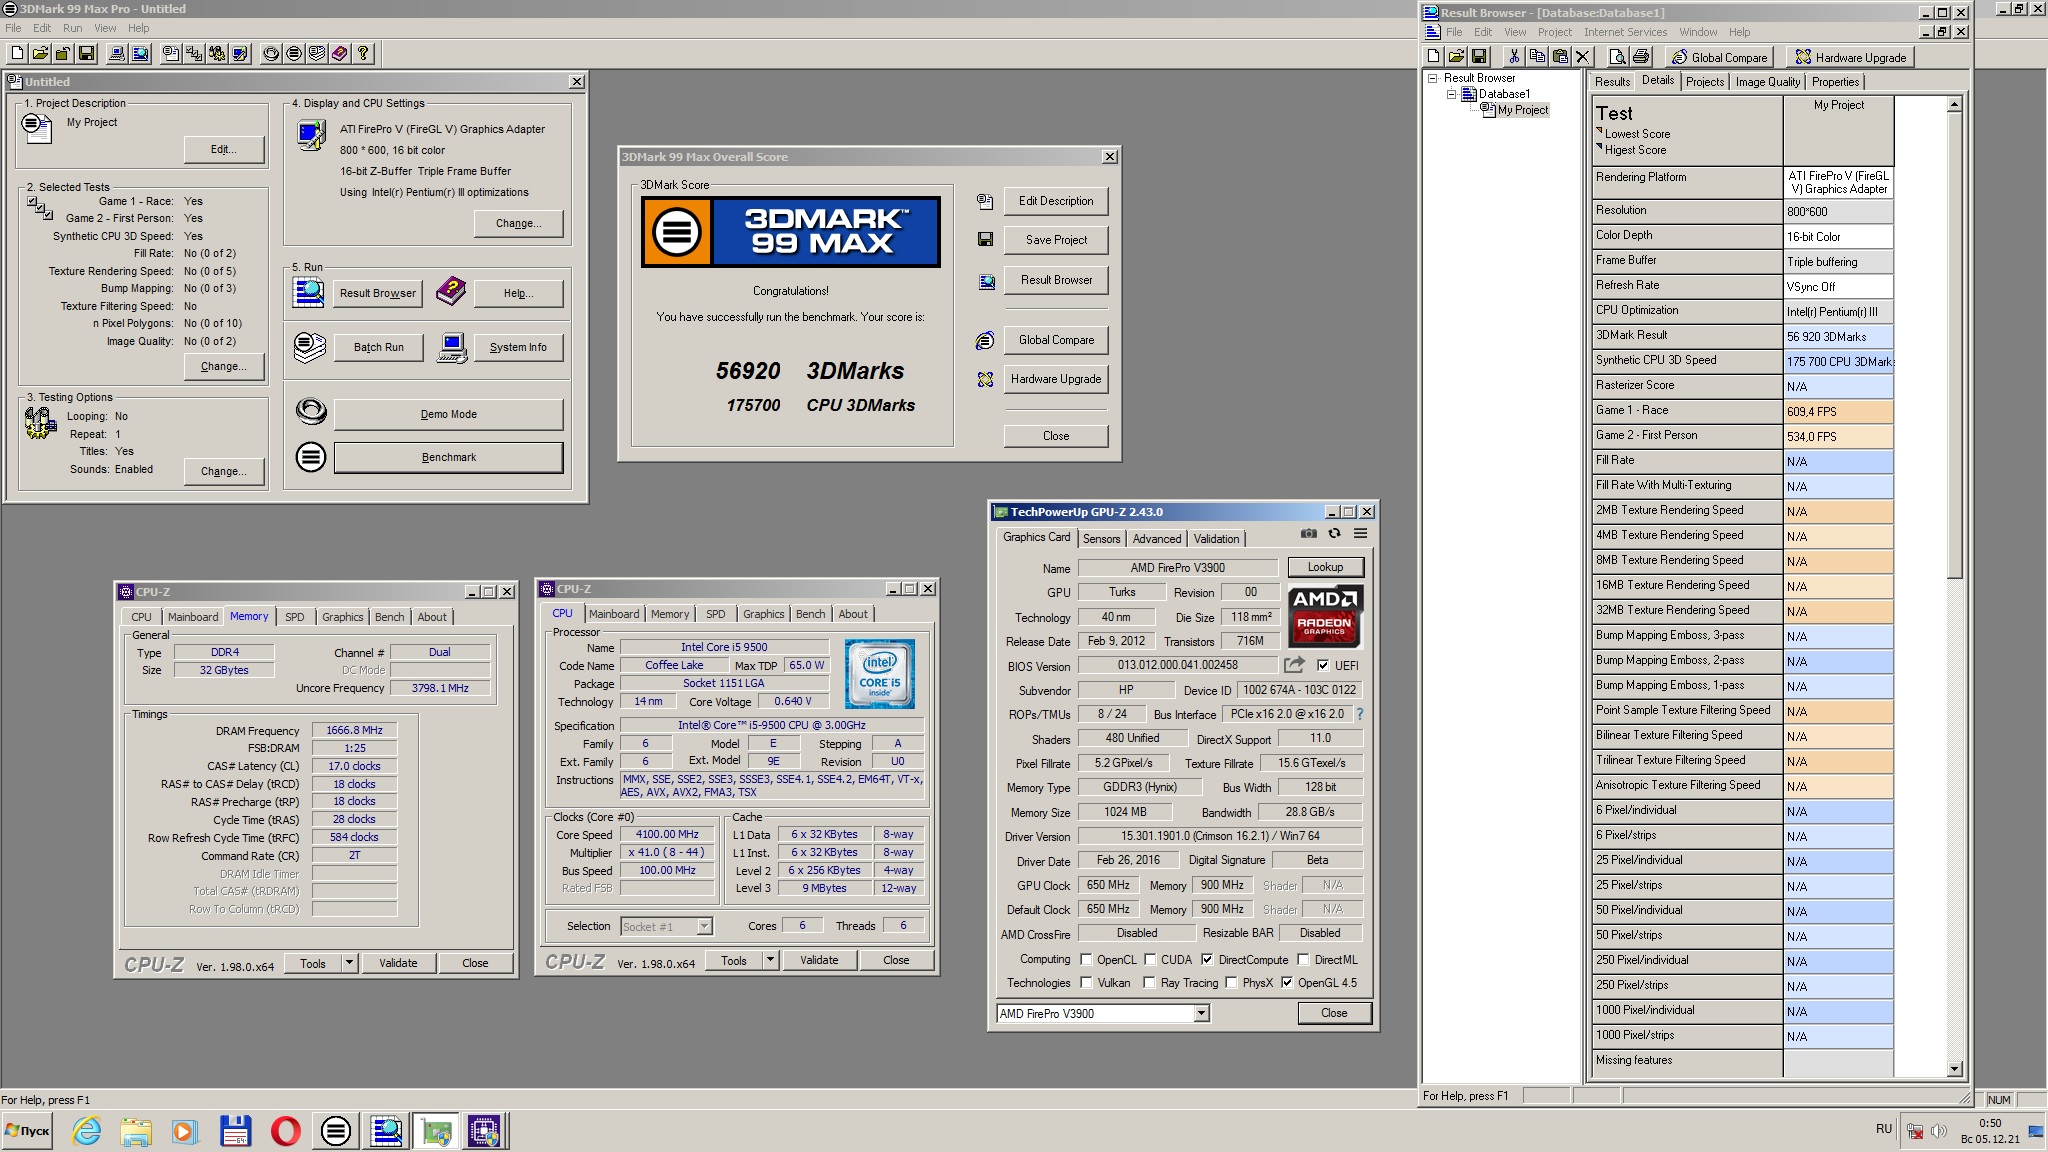Click Result Browser magnifier icon in 3DMark toolbar
This screenshot has height=1152, width=2048.
pos(140,54)
